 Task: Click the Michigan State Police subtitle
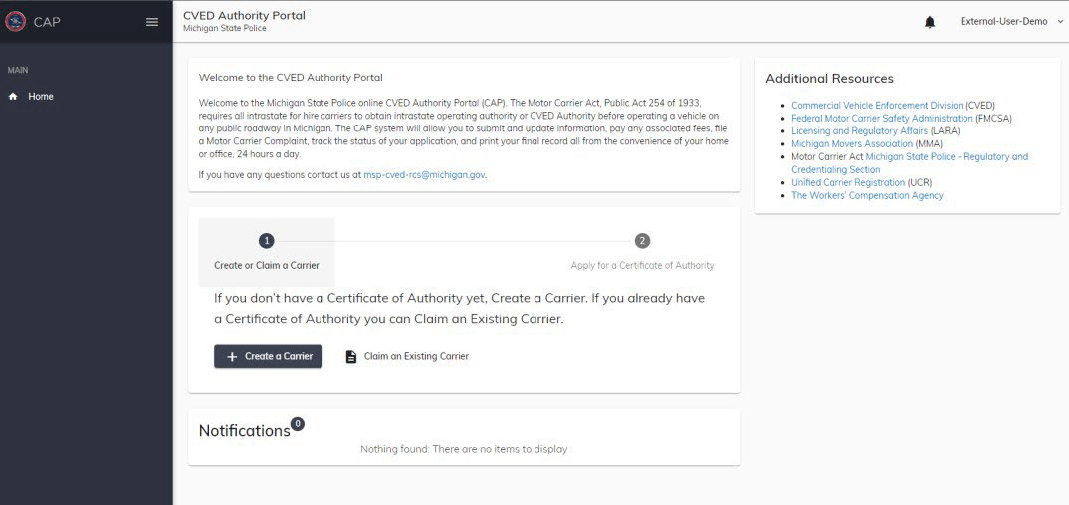coord(225,29)
